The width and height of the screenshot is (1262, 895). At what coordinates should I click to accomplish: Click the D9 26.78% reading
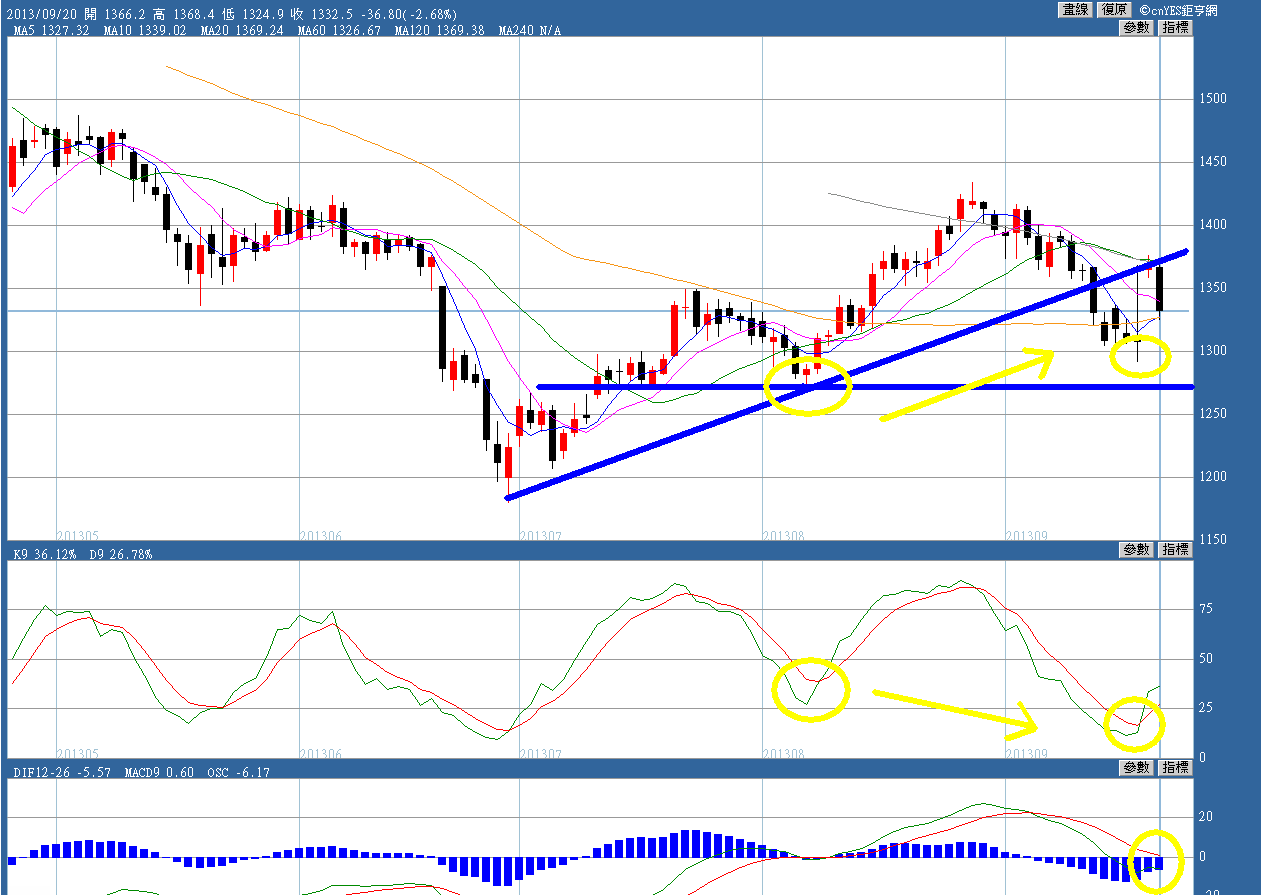coord(121,553)
